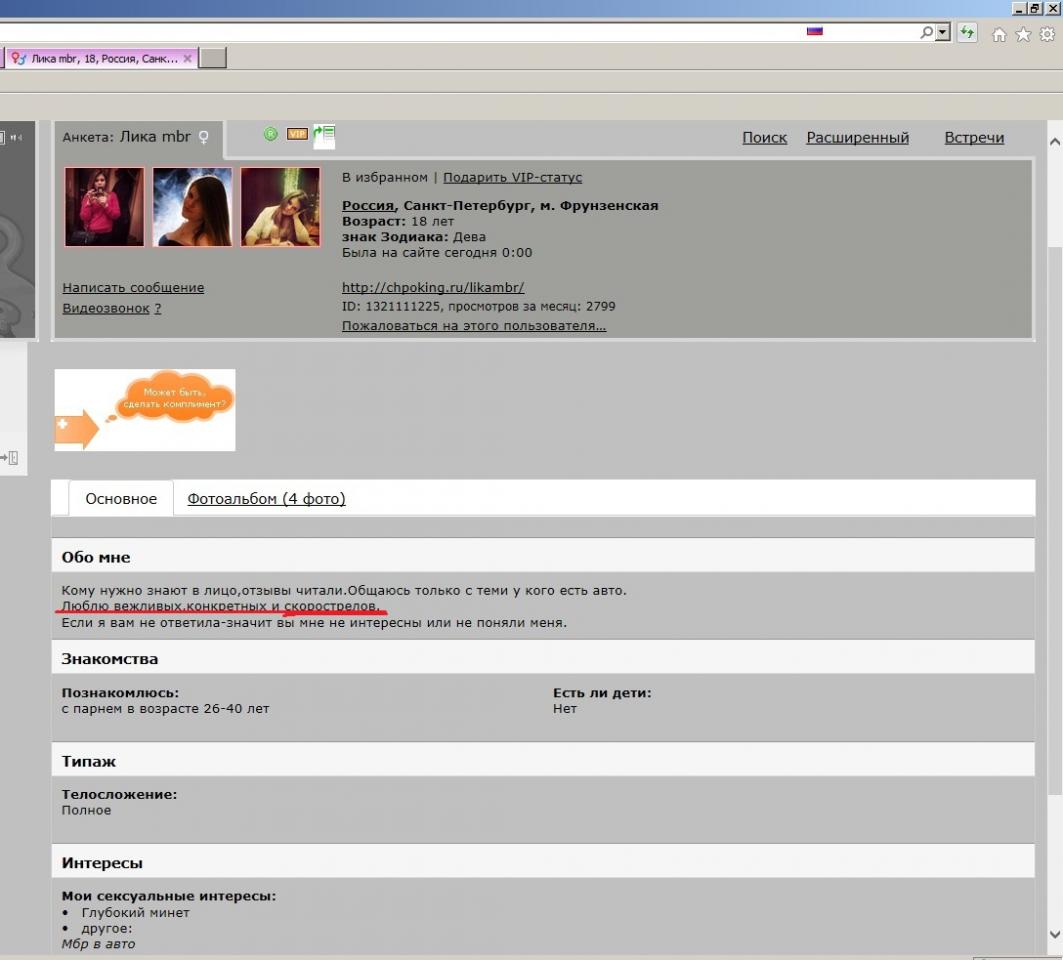The width and height of the screenshot is (1063, 960).
Task: Click the scrollbar down arrow
Action: pos(1053,934)
